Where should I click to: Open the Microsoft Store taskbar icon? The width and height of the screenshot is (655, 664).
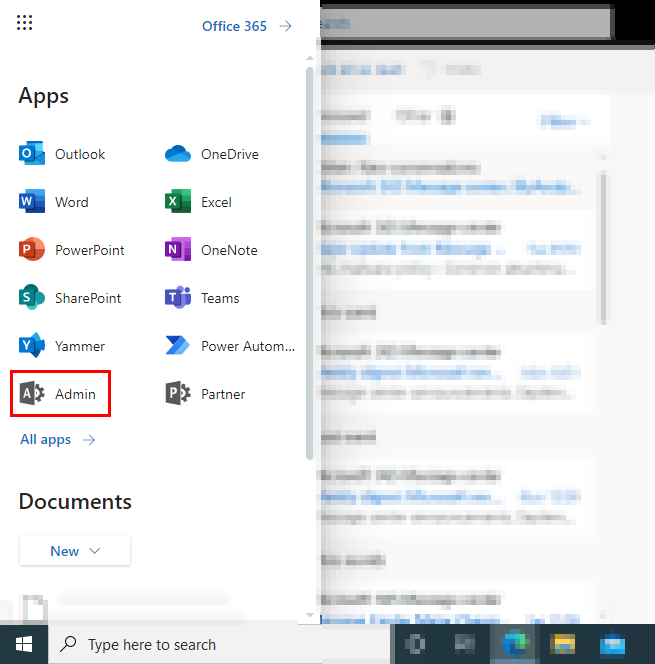click(612, 645)
